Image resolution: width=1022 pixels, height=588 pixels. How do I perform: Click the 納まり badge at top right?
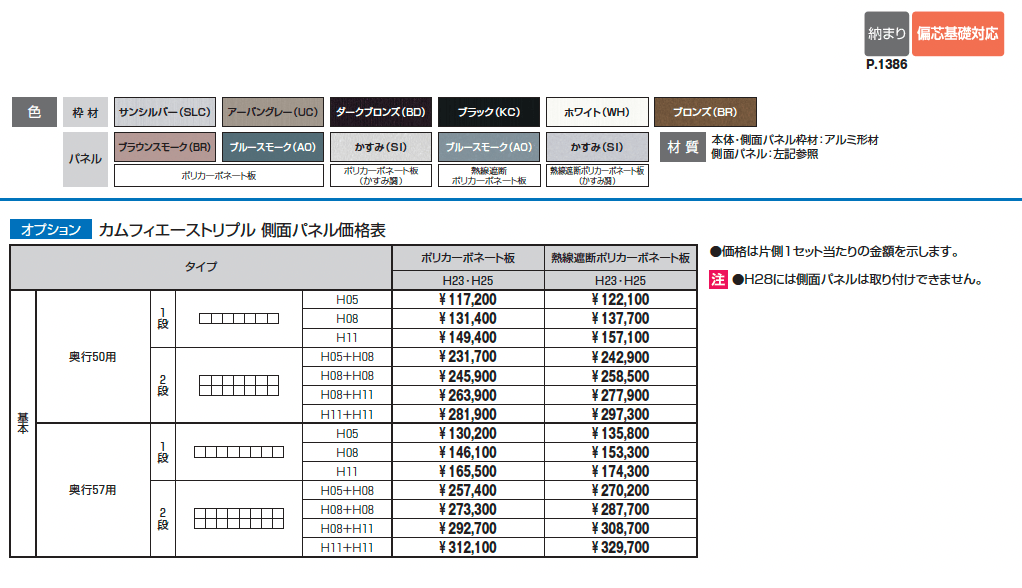pos(885,31)
